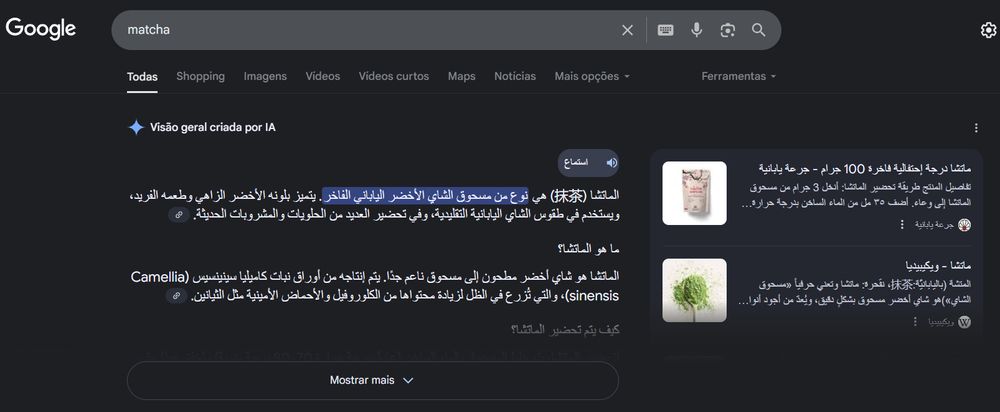The image size is (1000, 412).
Task: Open three-dot menu of first source card
Action: (x=902, y=224)
